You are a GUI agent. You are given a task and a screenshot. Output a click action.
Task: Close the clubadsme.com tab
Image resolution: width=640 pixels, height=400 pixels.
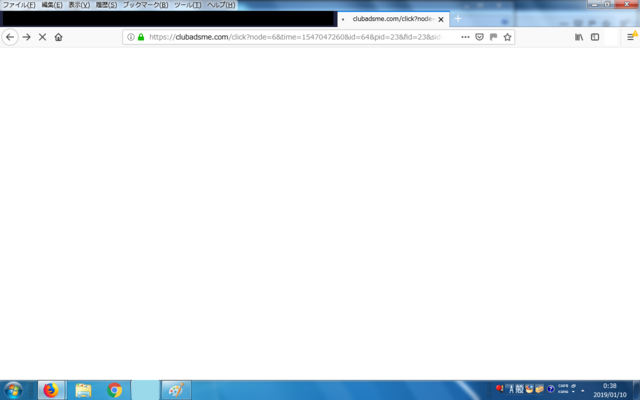(441, 19)
